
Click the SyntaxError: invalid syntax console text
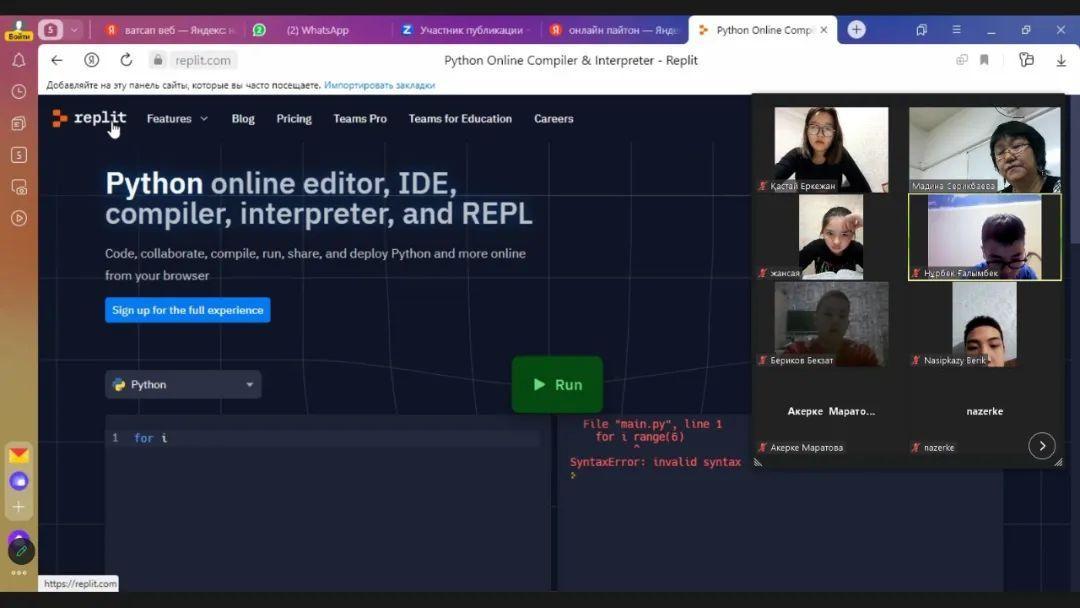coord(655,462)
